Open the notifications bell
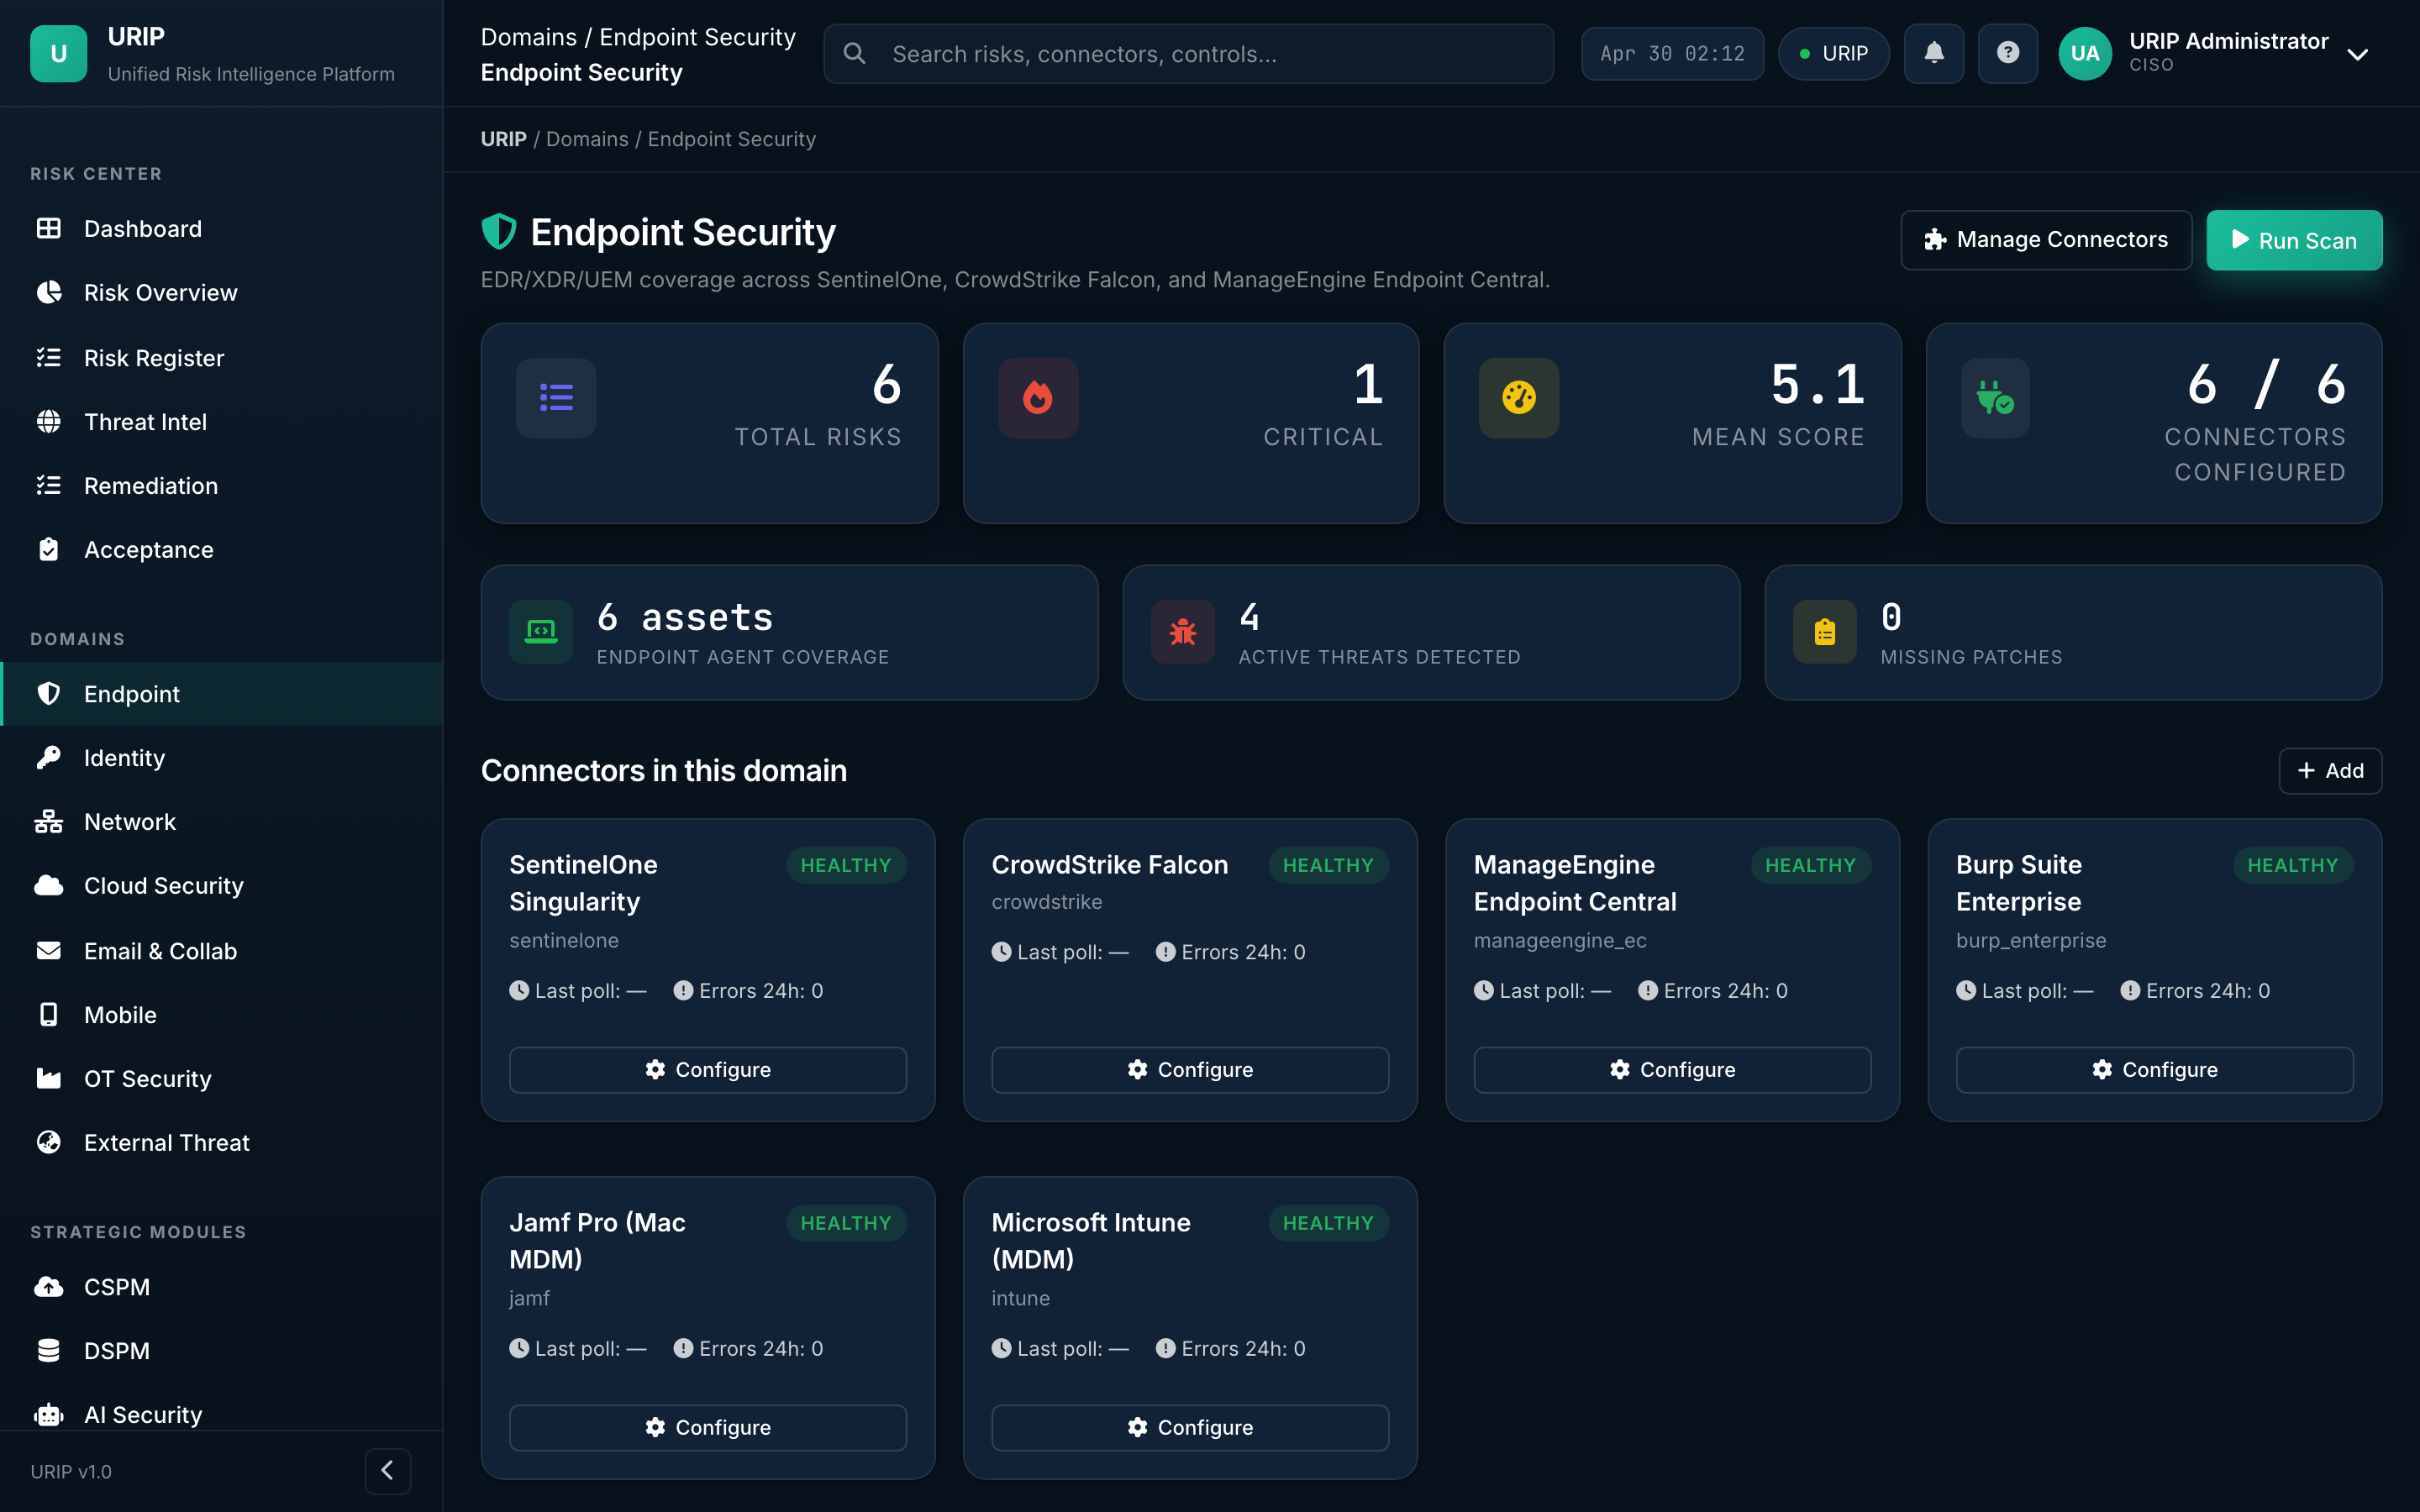This screenshot has width=2420, height=1512. (x=1933, y=53)
